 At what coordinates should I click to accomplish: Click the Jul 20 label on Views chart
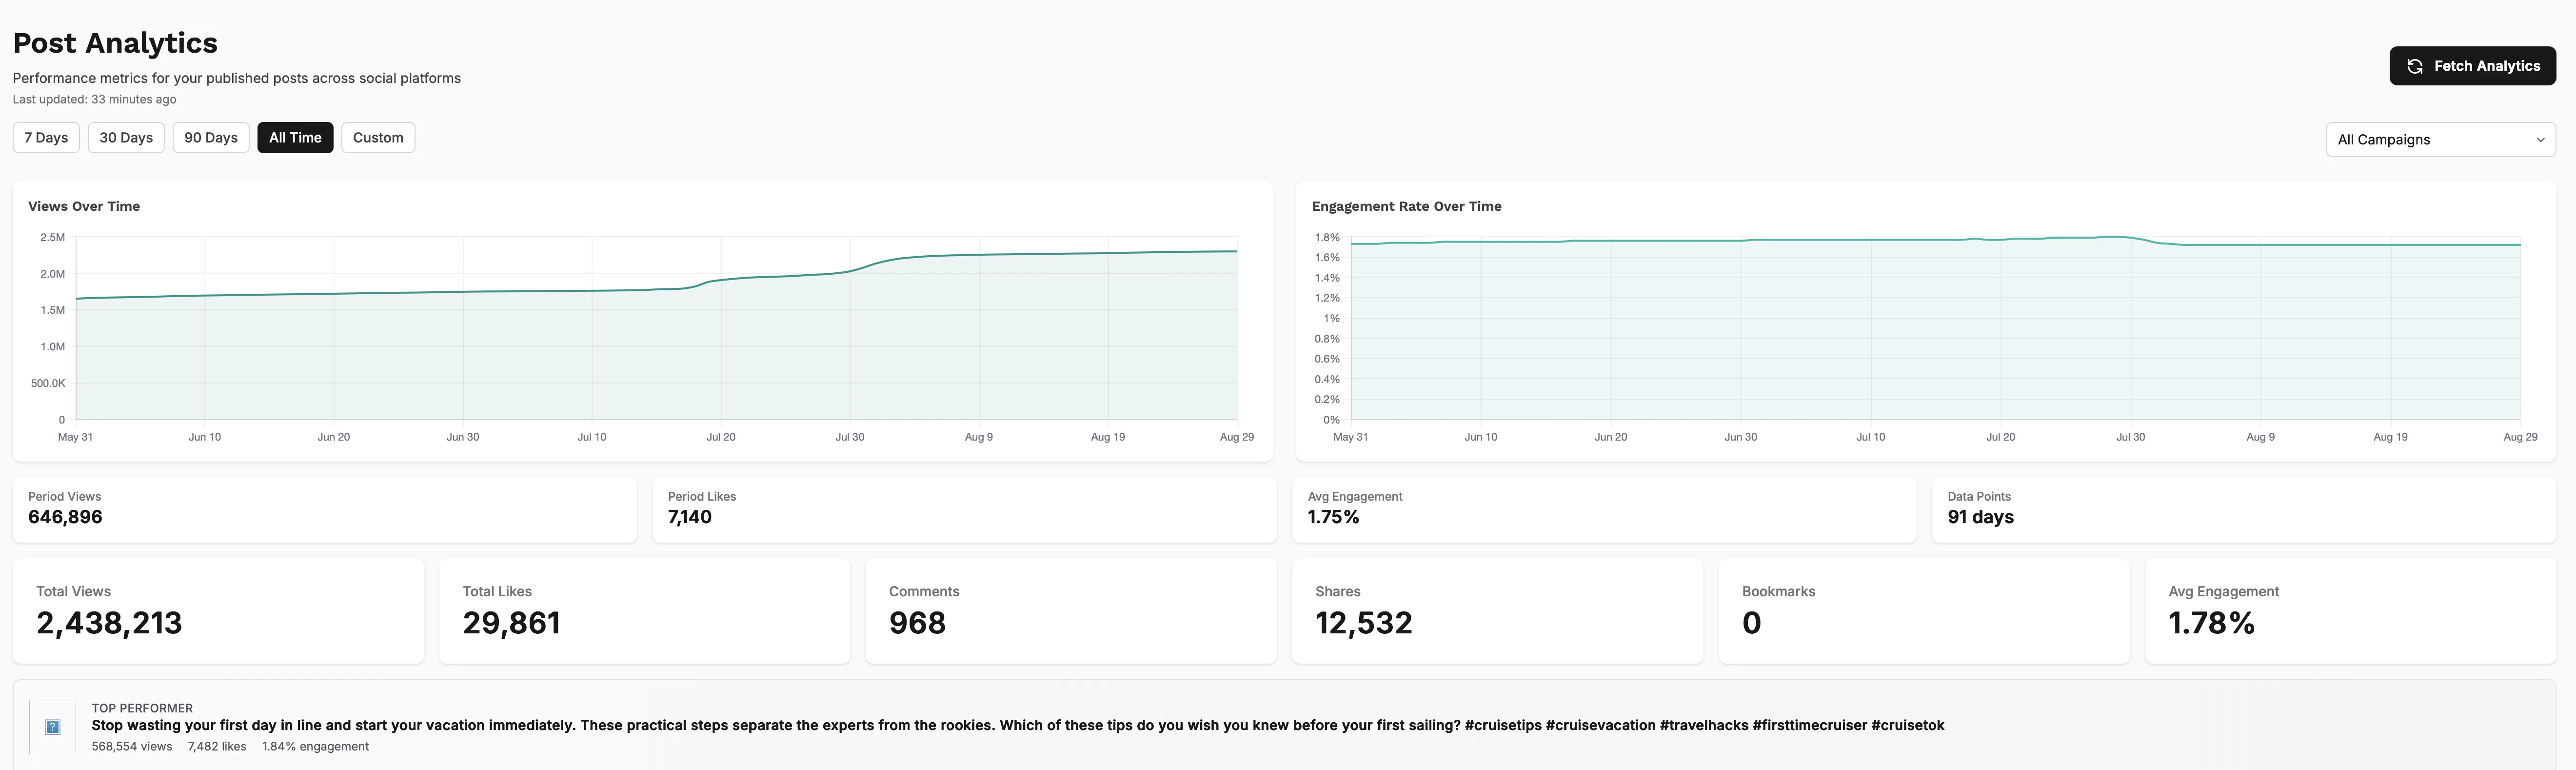coord(720,437)
